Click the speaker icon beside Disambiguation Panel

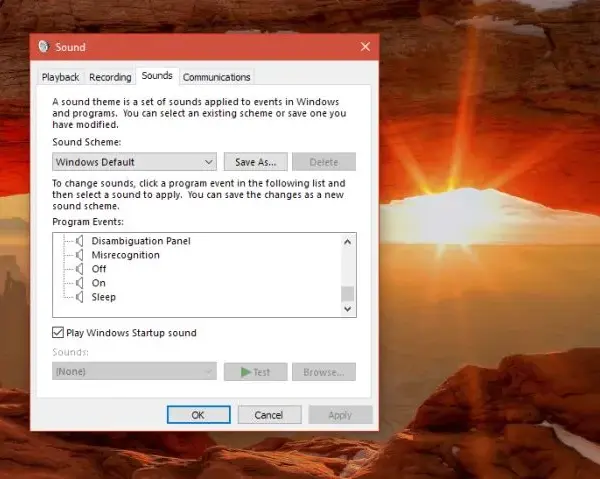pos(79,241)
